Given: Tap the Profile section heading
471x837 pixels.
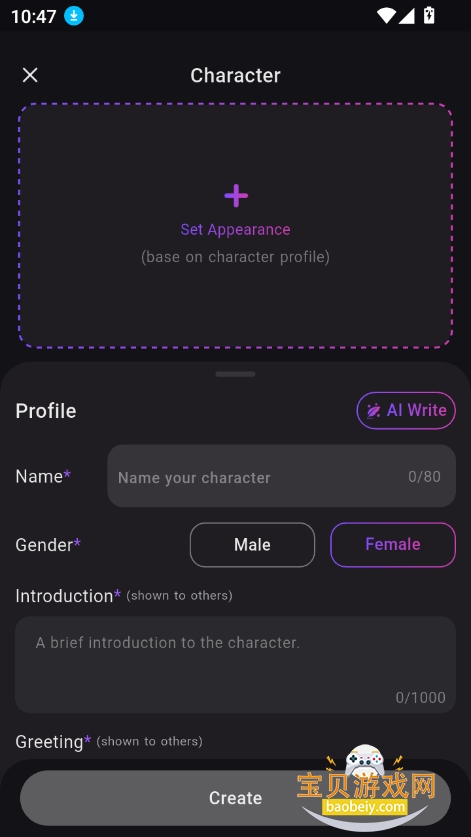Looking at the screenshot, I should click(46, 411).
